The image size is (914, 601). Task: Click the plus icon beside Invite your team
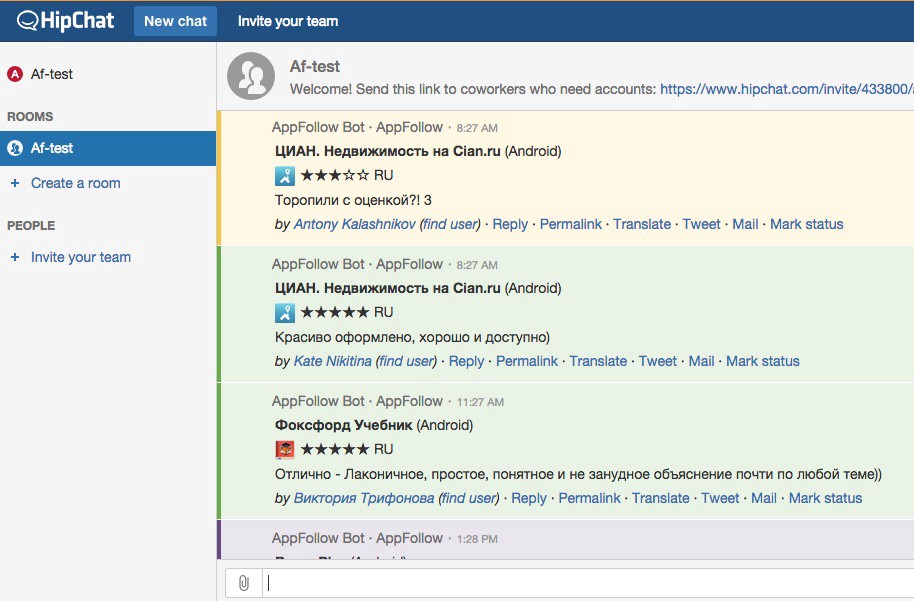tap(15, 257)
